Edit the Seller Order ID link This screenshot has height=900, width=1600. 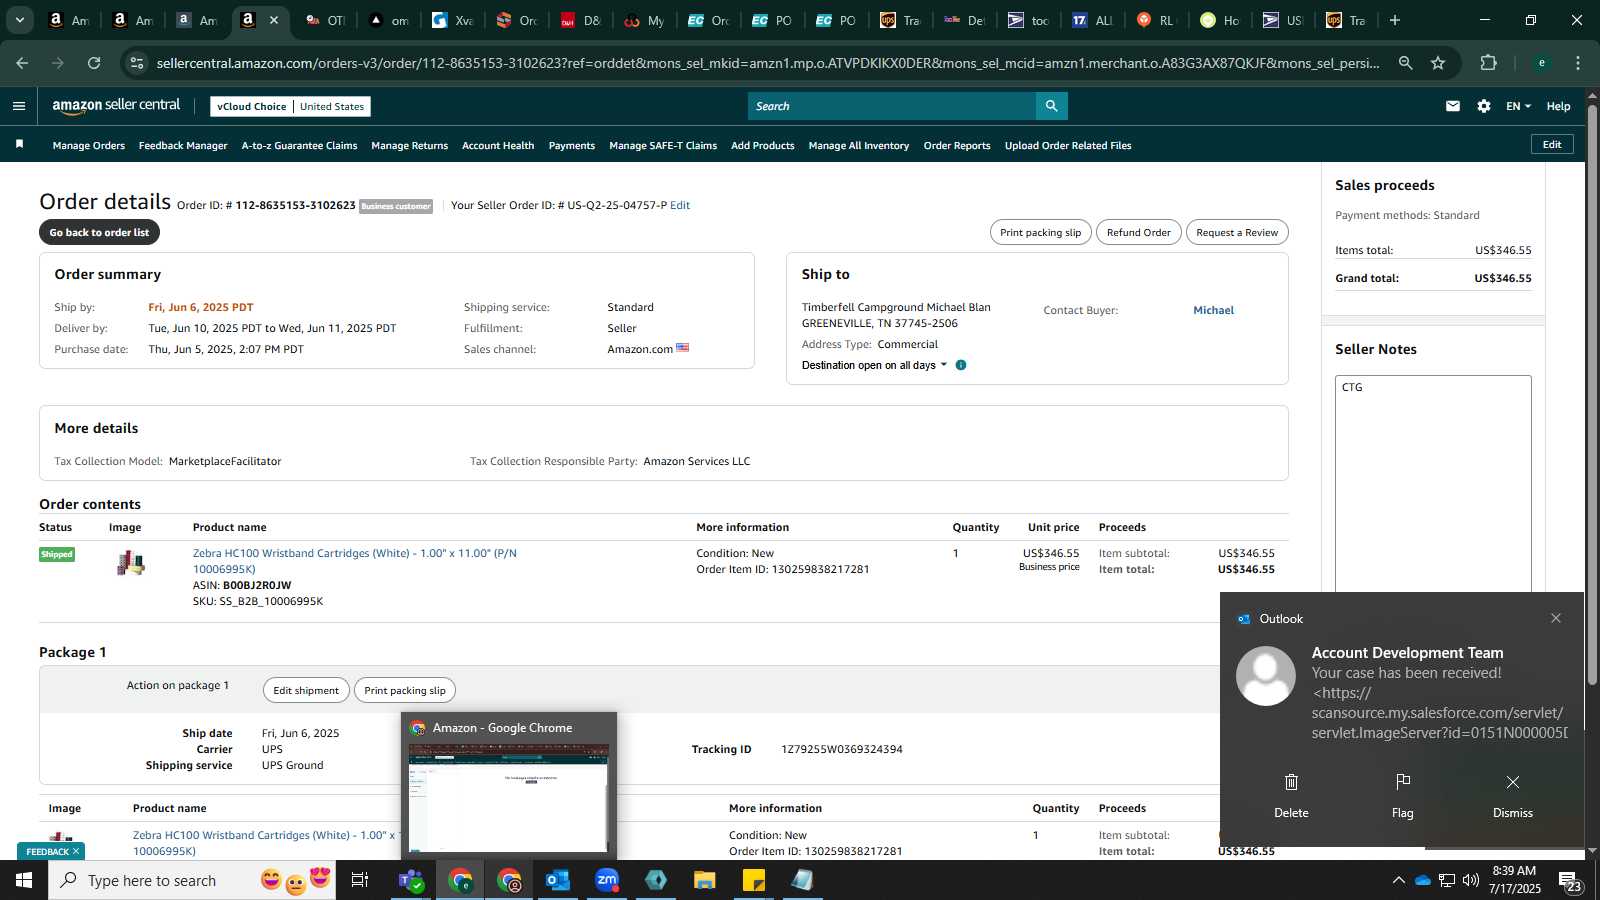[x=680, y=205]
